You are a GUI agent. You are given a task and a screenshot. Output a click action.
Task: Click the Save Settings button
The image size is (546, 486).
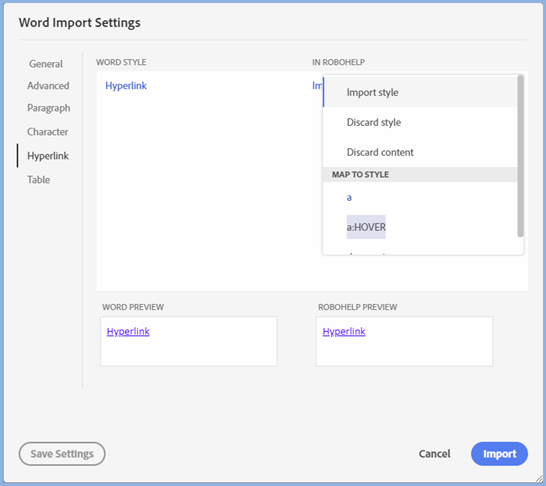[x=62, y=454]
